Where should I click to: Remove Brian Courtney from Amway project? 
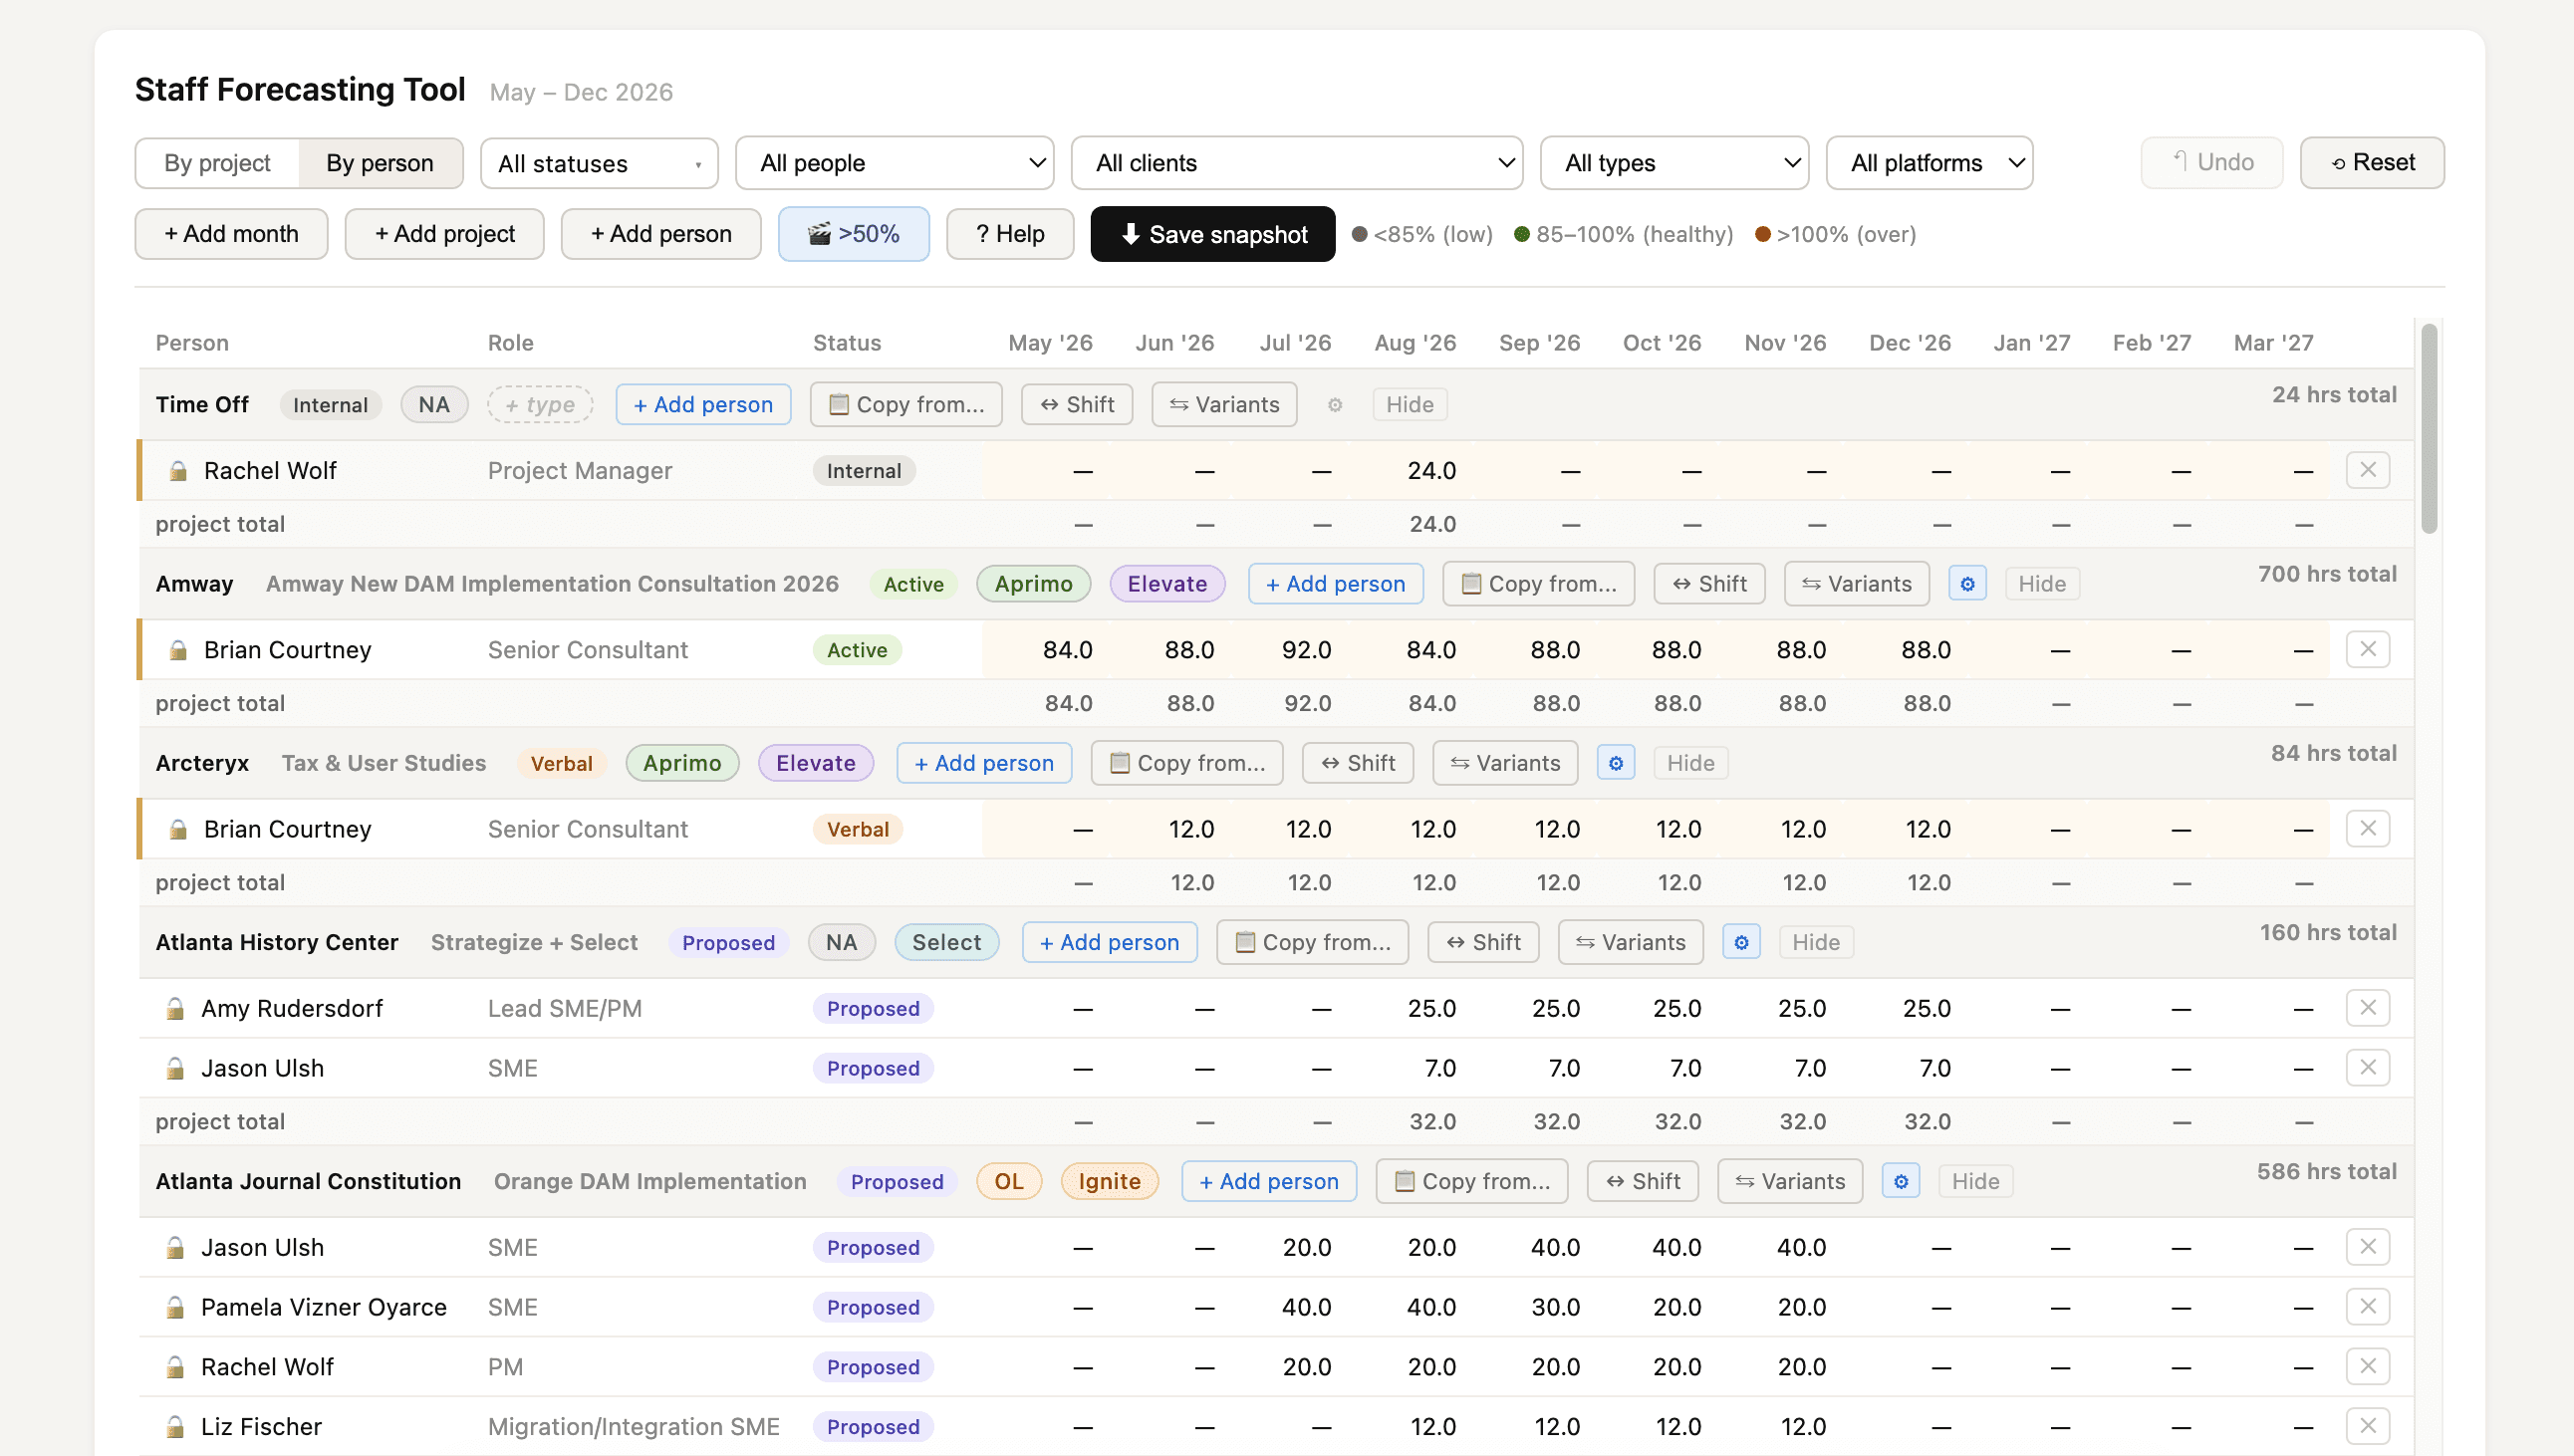coord(2368,649)
